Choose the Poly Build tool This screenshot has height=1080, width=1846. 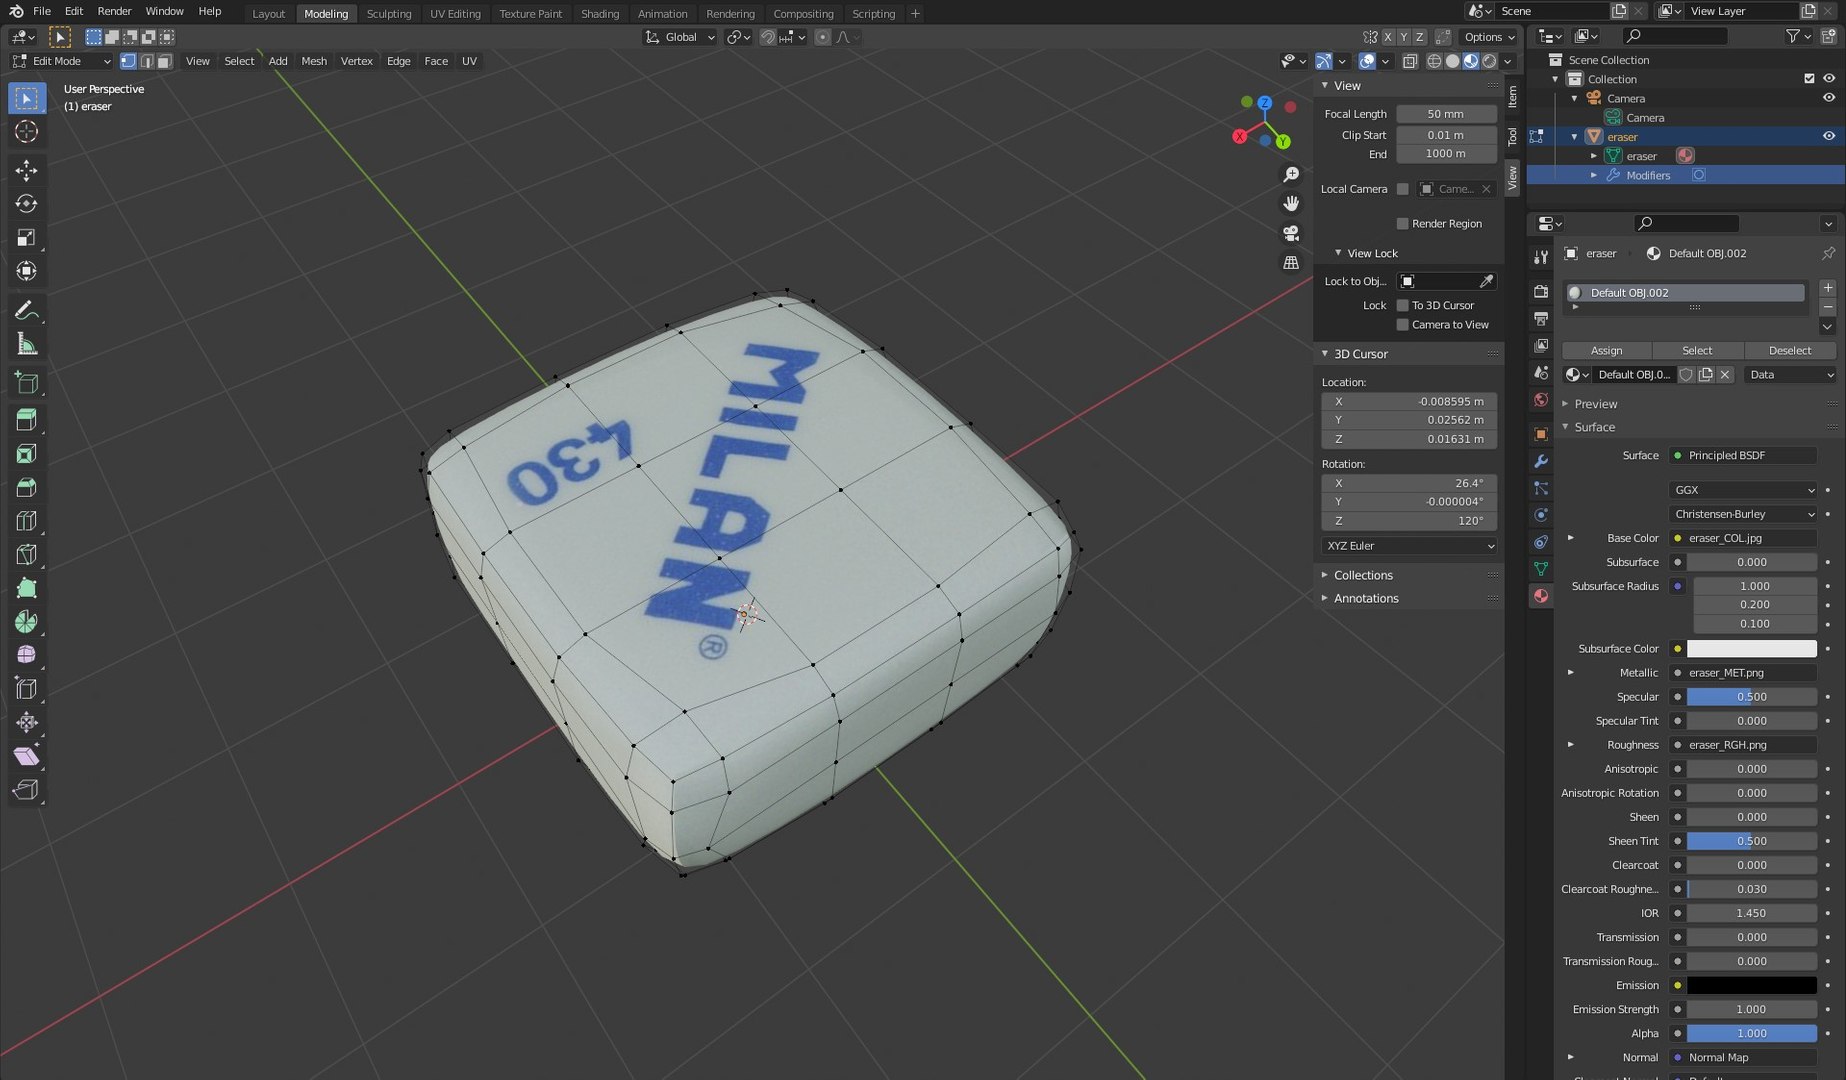(x=27, y=588)
